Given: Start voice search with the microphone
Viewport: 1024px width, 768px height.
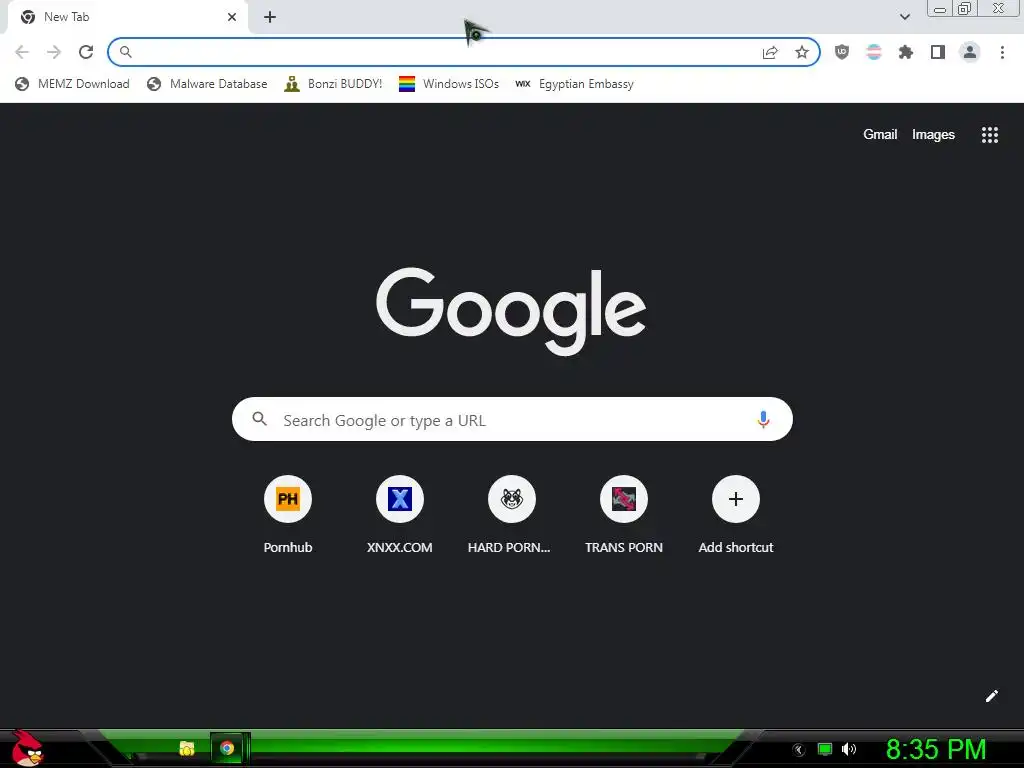Looking at the screenshot, I should point(763,419).
